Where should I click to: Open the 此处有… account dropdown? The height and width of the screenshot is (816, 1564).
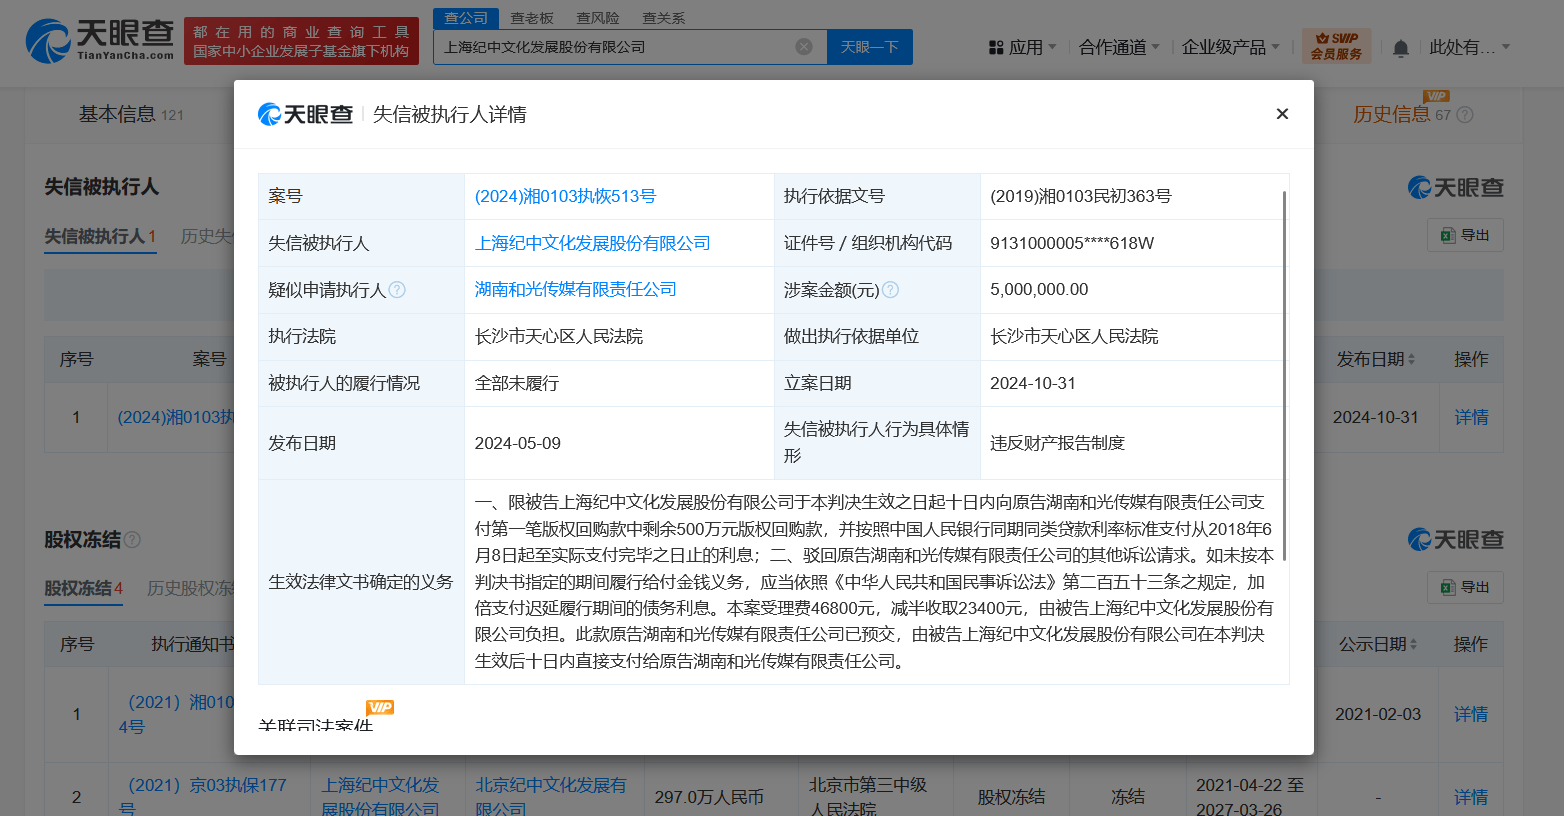coord(1470,47)
